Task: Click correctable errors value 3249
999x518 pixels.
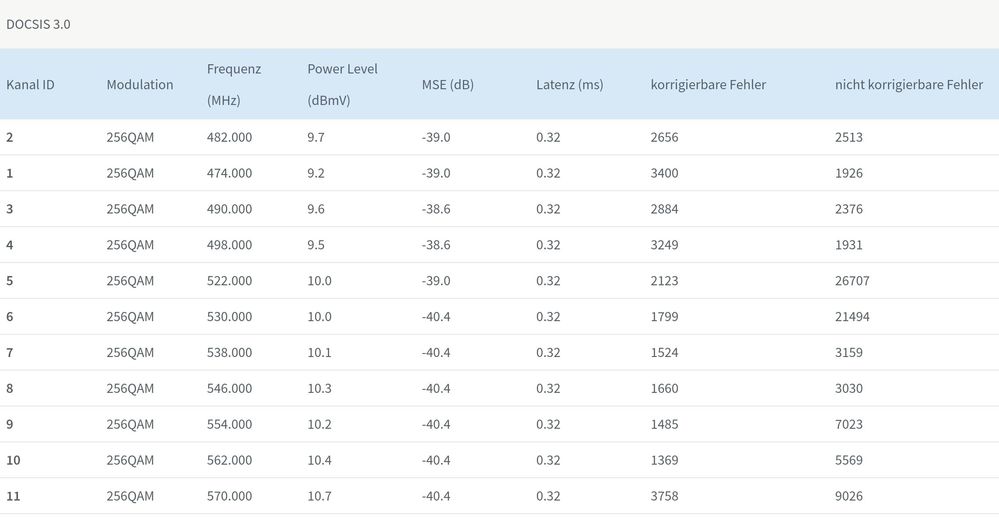Action: click(x=664, y=245)
